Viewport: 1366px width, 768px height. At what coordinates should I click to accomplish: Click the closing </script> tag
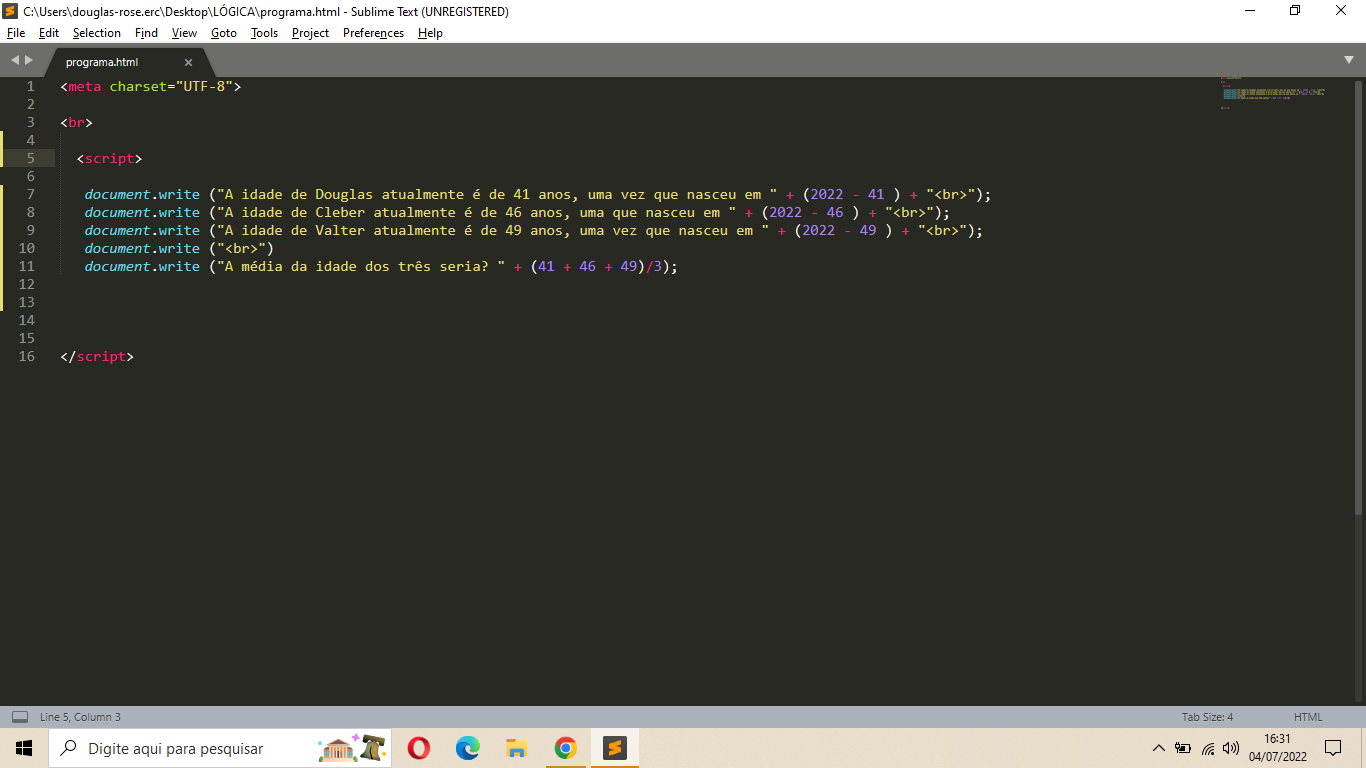tap(97, 356)
